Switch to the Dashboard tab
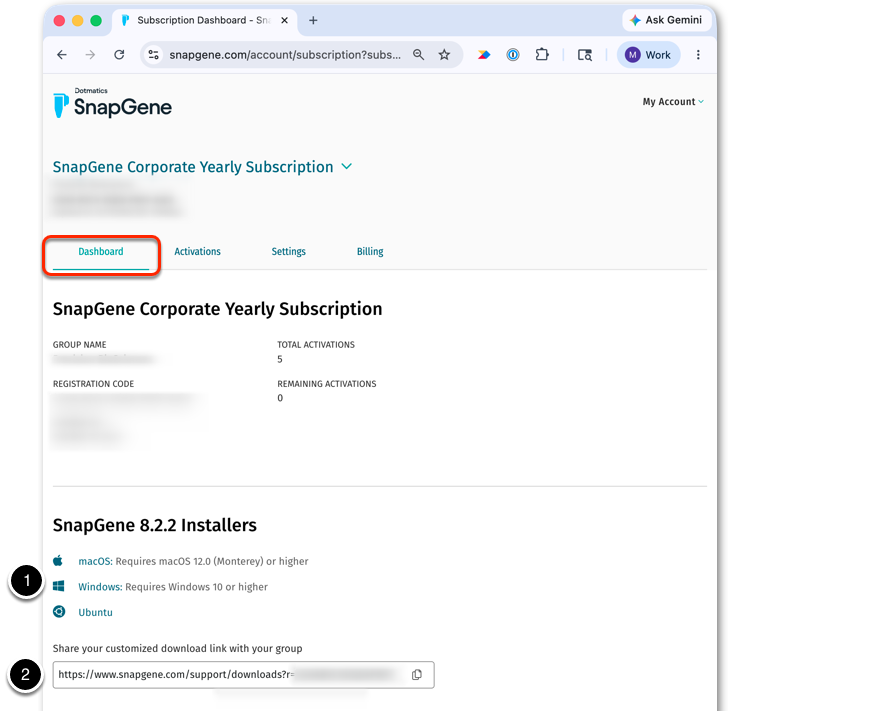Image resolution: width=878 pixels, height=711 pixels. click(x=101, y=252)
